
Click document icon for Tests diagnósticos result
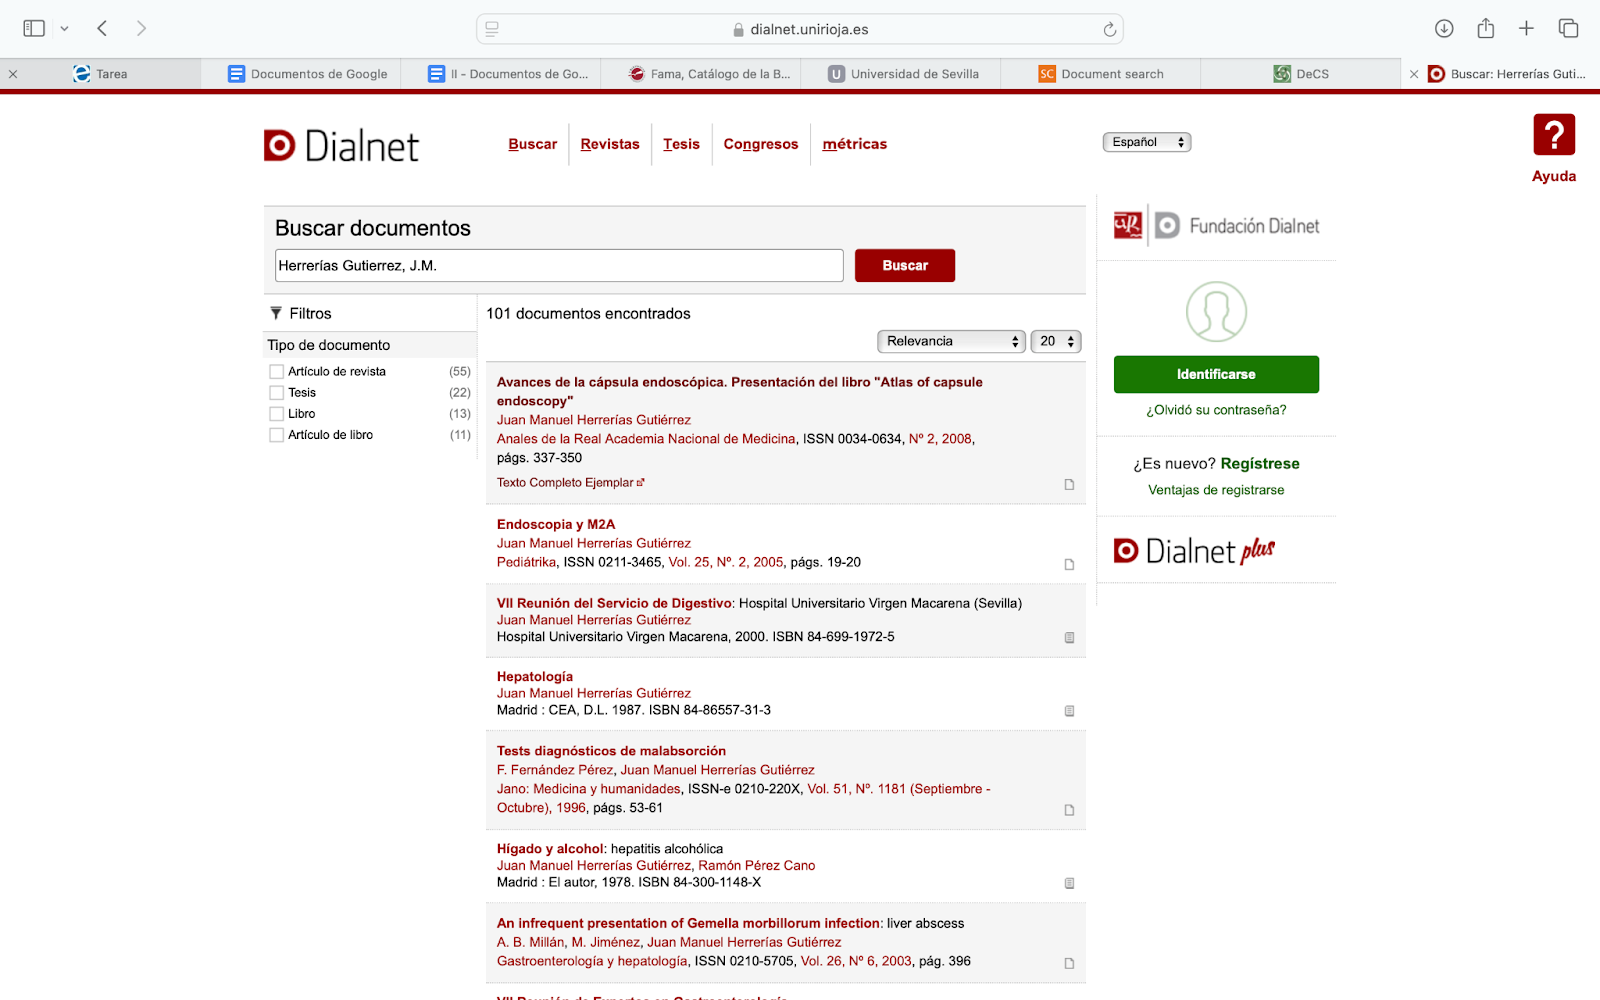coord(1069,811)
